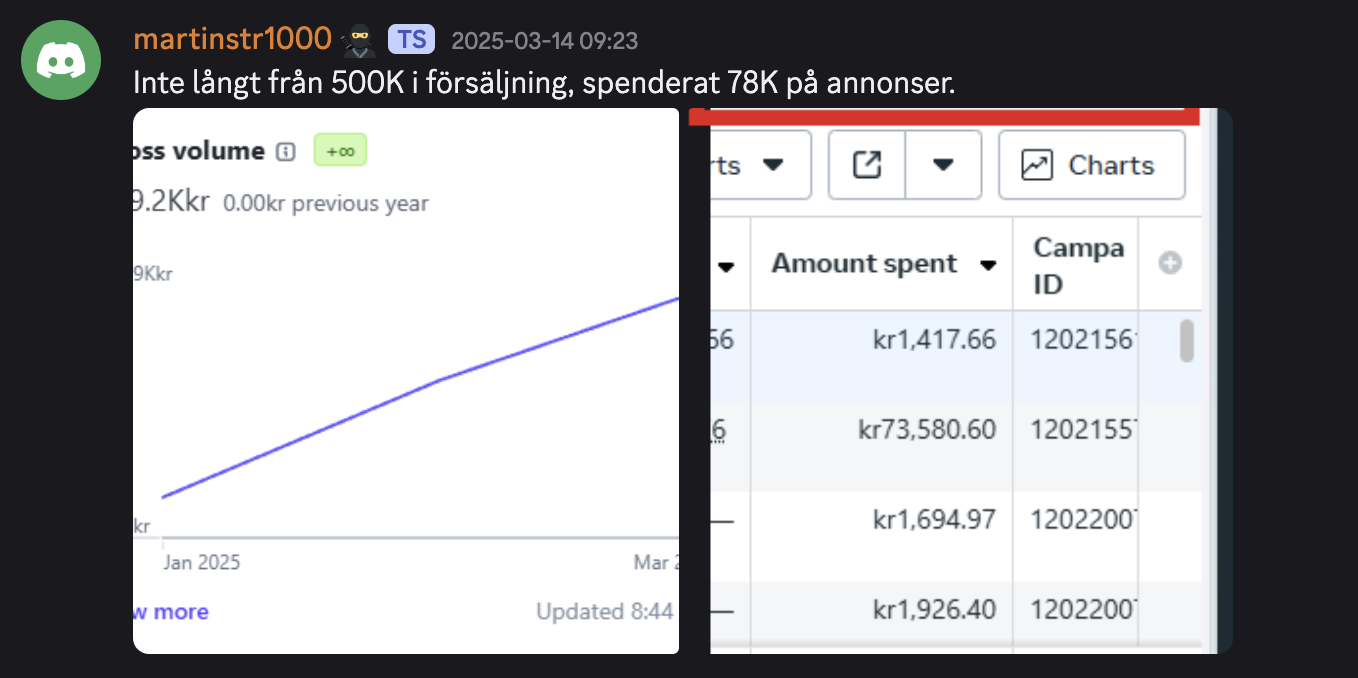This screenshot has height=678, width=1358.
Task: Click the message timestamp 2025-03-14 09:23
Action: pos(544,41)
